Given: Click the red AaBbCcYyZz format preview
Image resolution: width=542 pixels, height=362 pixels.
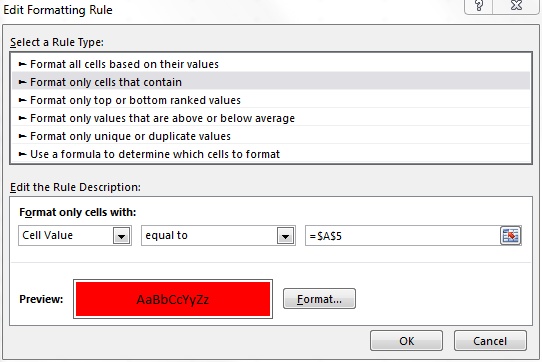Looking at the screenshot, I should click(173, 299).
